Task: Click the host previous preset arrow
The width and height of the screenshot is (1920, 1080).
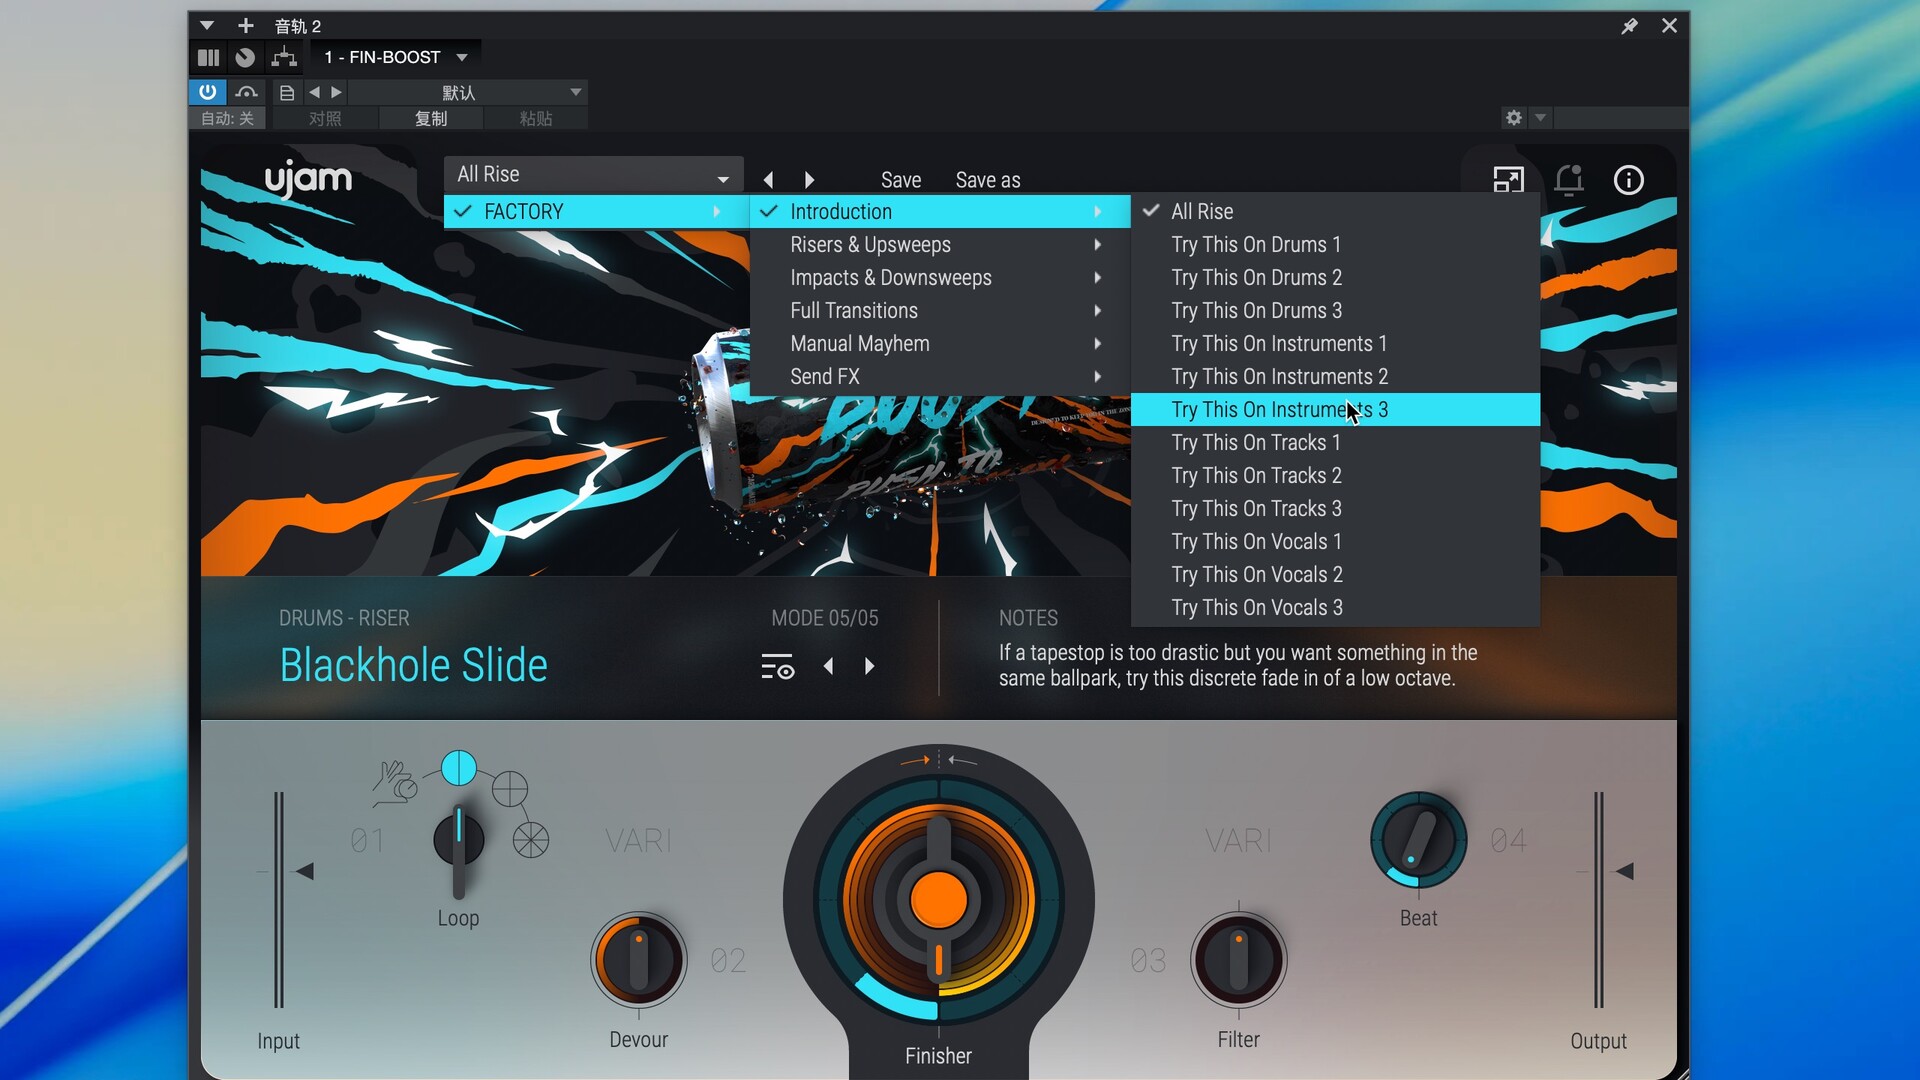Action: 314,92
